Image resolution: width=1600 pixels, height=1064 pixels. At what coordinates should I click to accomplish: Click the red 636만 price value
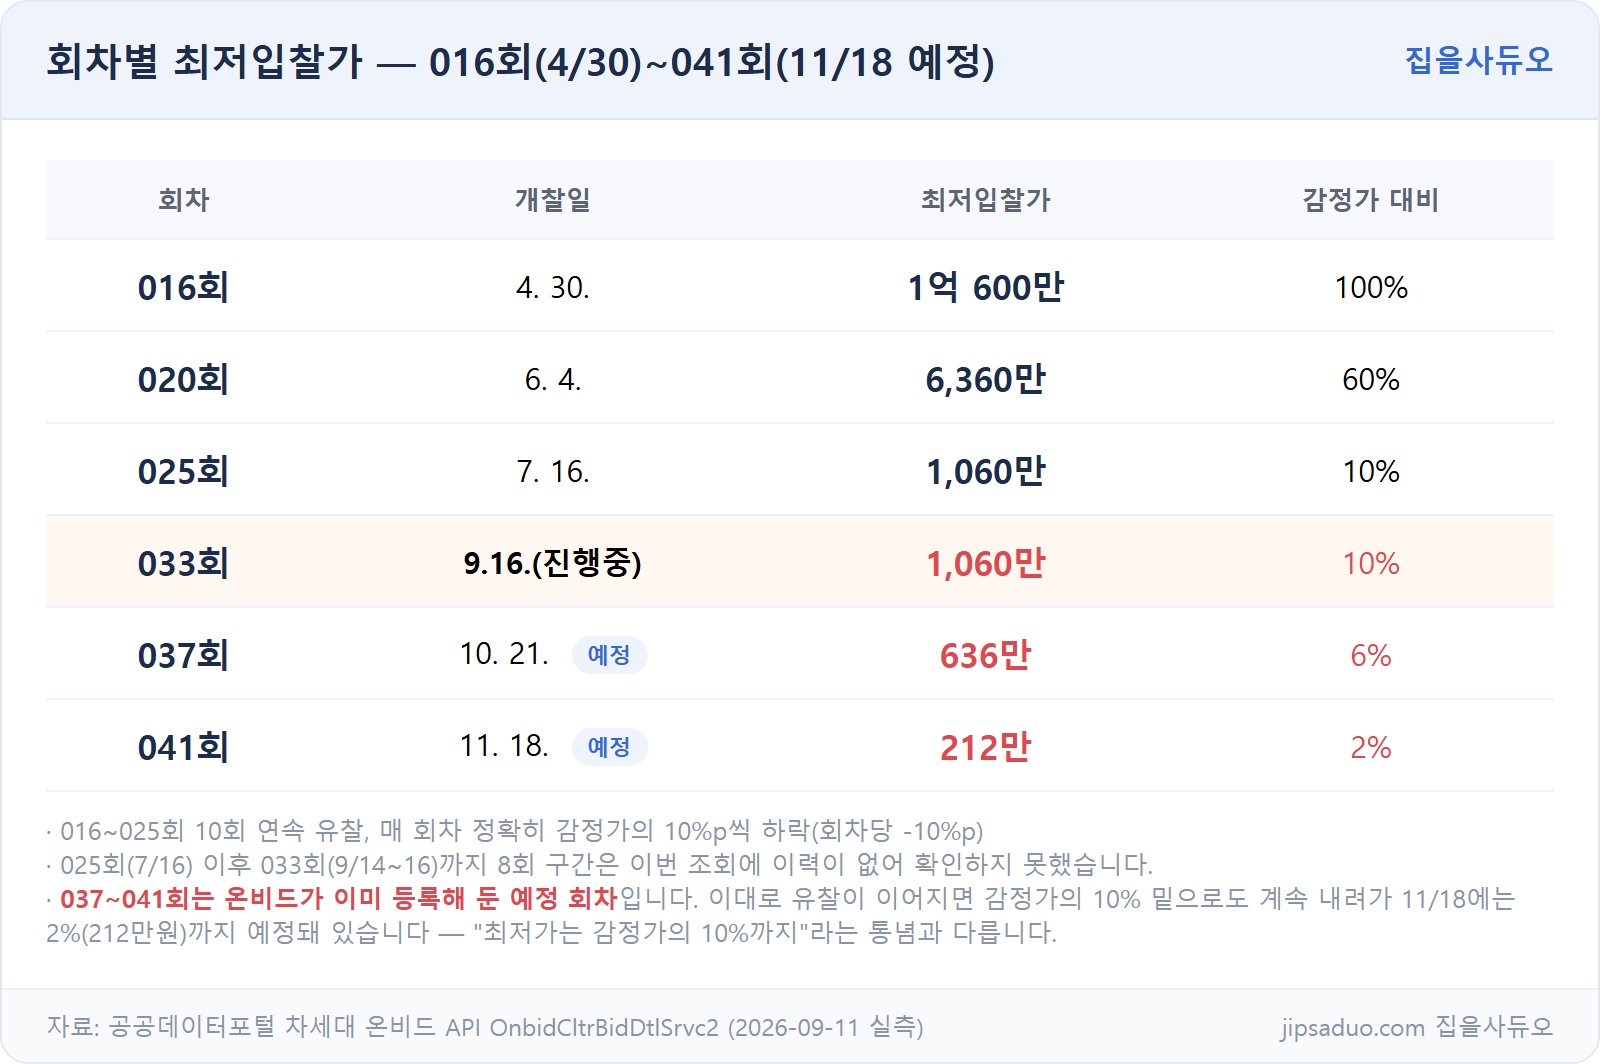[985, 656]
